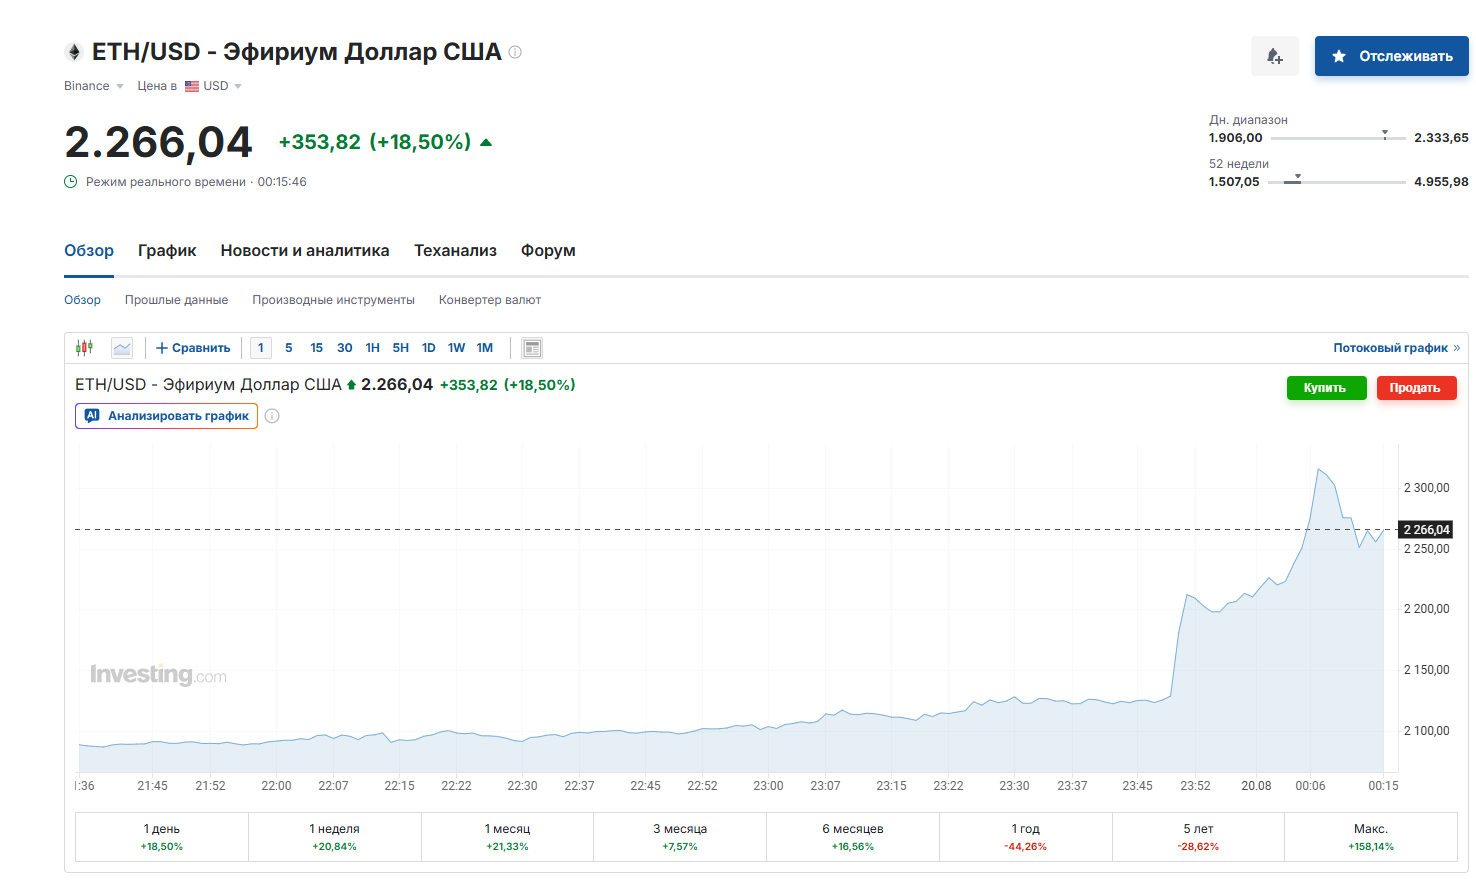Select area chart type icon
The width and height of the screenshot is (1476, 883).
click(x=122, y=348)
